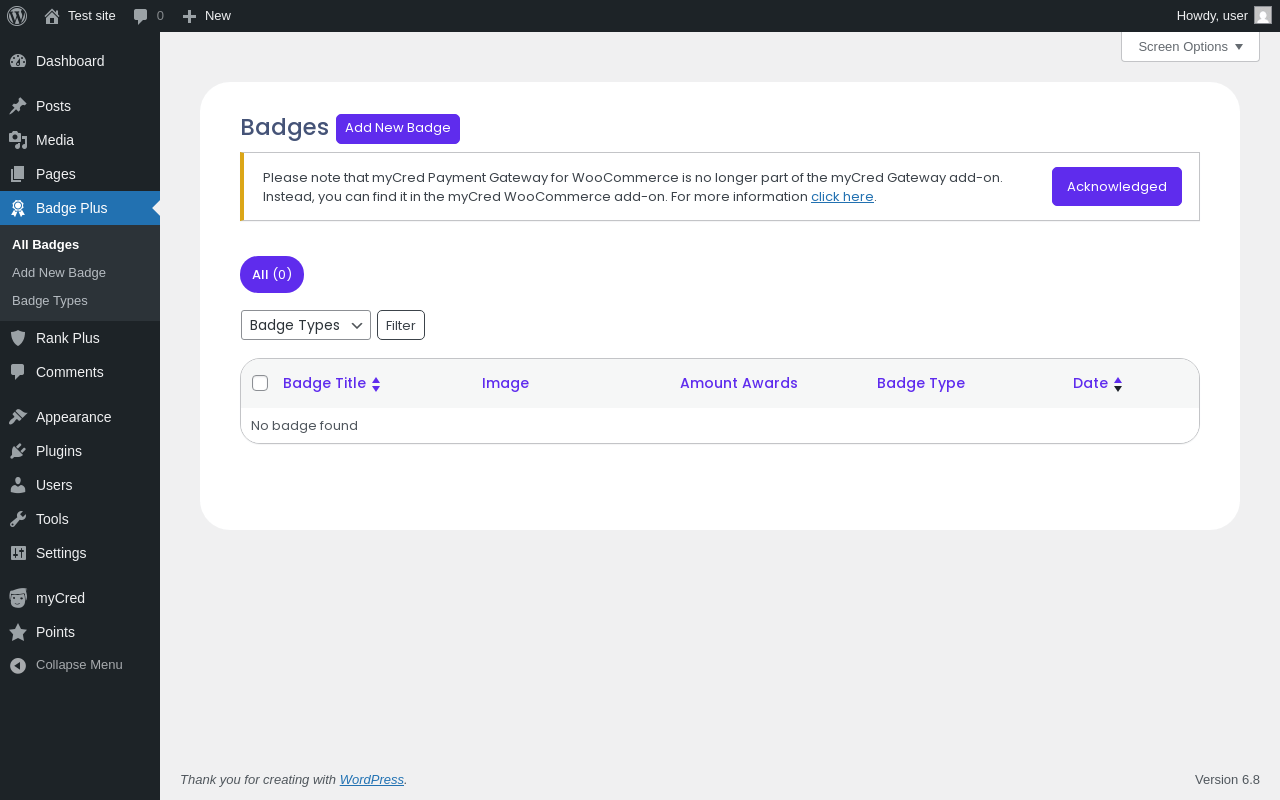The width and height of the screenshot is (1280, 800).
Task: Click the Comments speech bubble sidebar icon
Action: click(18, 372)
